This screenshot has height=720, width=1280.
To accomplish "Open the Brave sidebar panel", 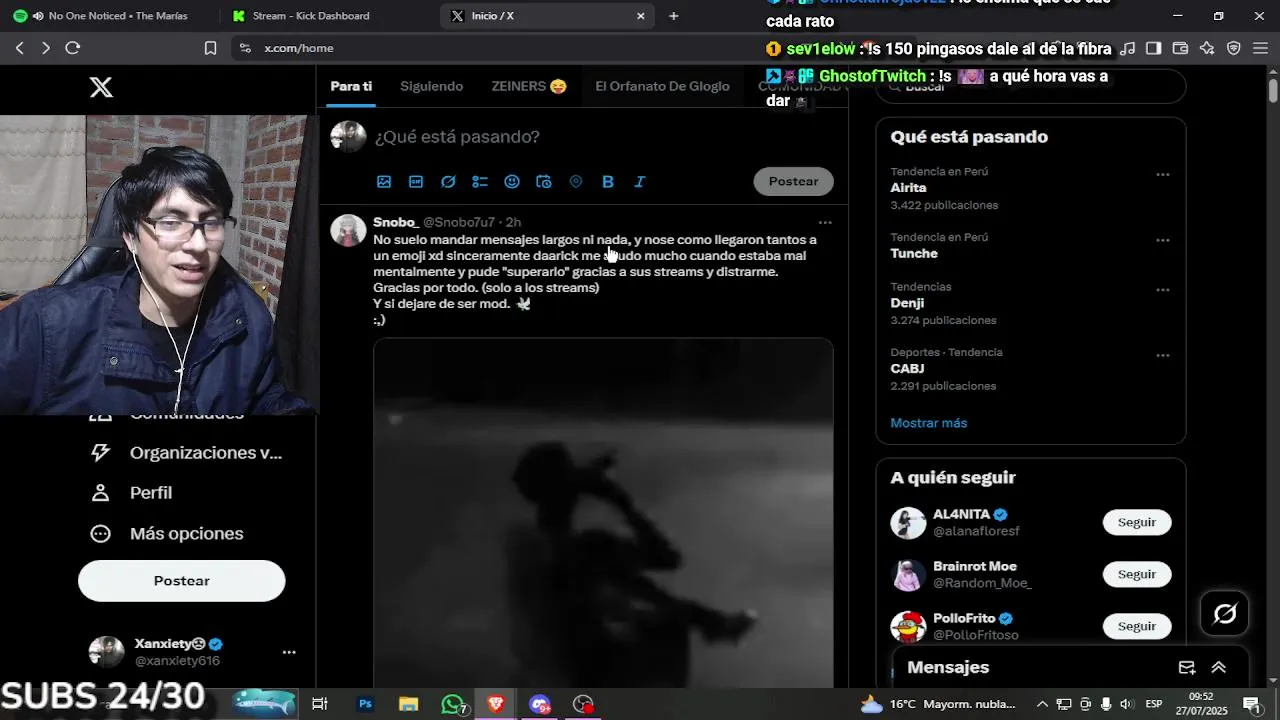I will pyautogui.click(x=1153, y=48).
